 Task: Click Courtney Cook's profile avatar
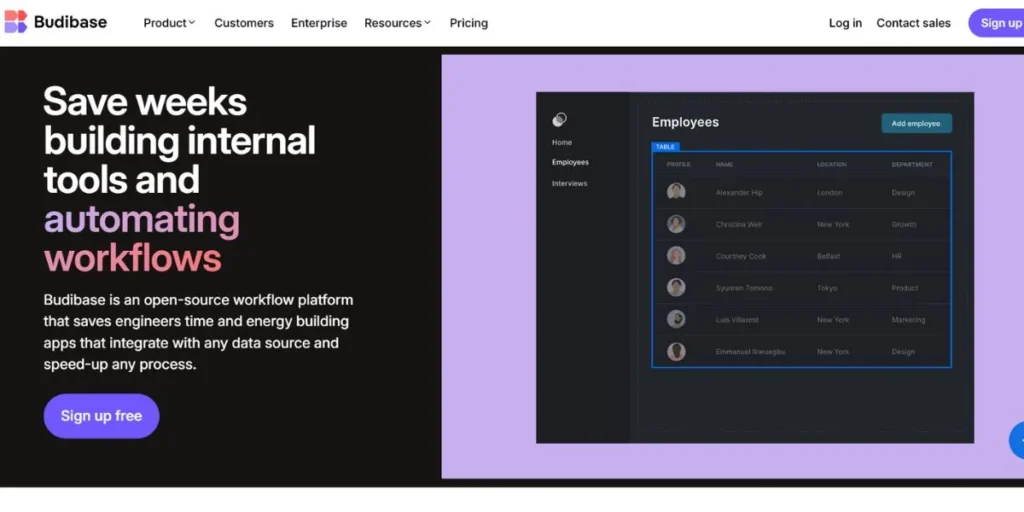click(x=676, y=256)
